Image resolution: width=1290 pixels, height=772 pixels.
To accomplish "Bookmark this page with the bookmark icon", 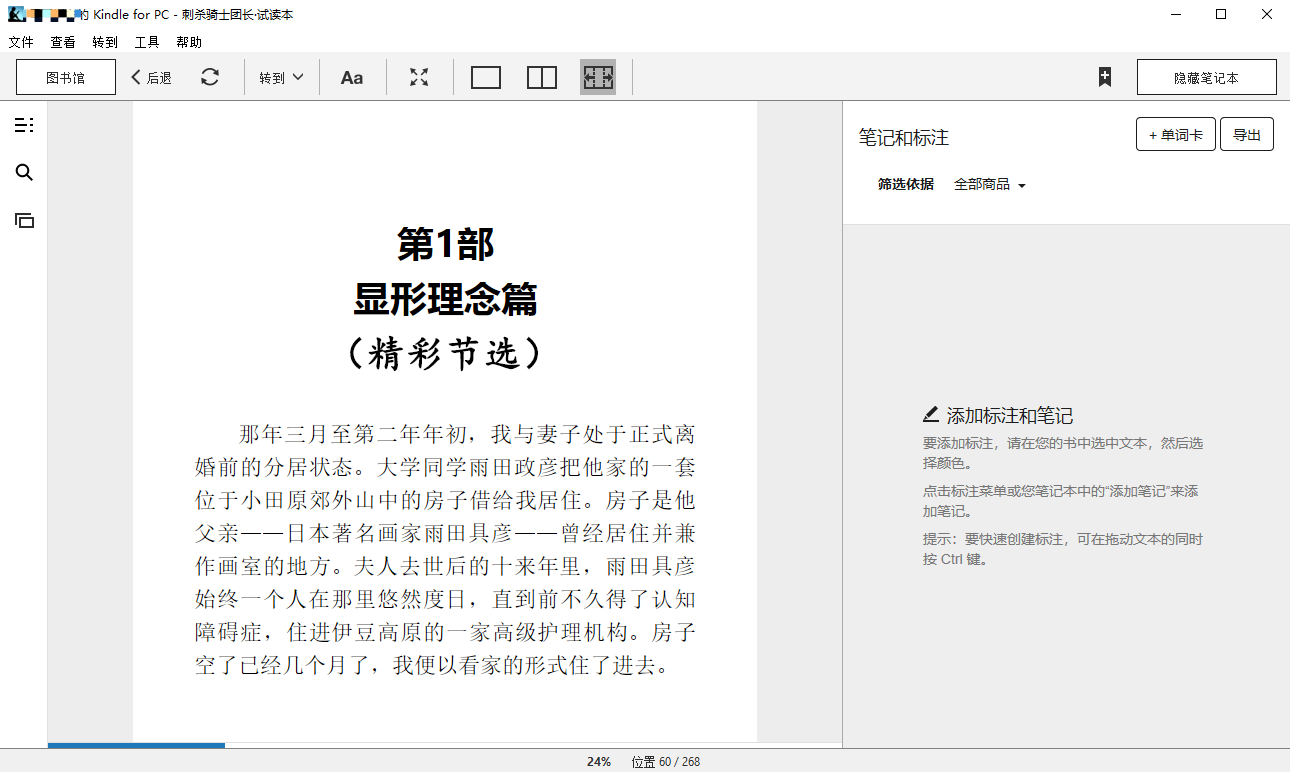I will [1105, 77].
